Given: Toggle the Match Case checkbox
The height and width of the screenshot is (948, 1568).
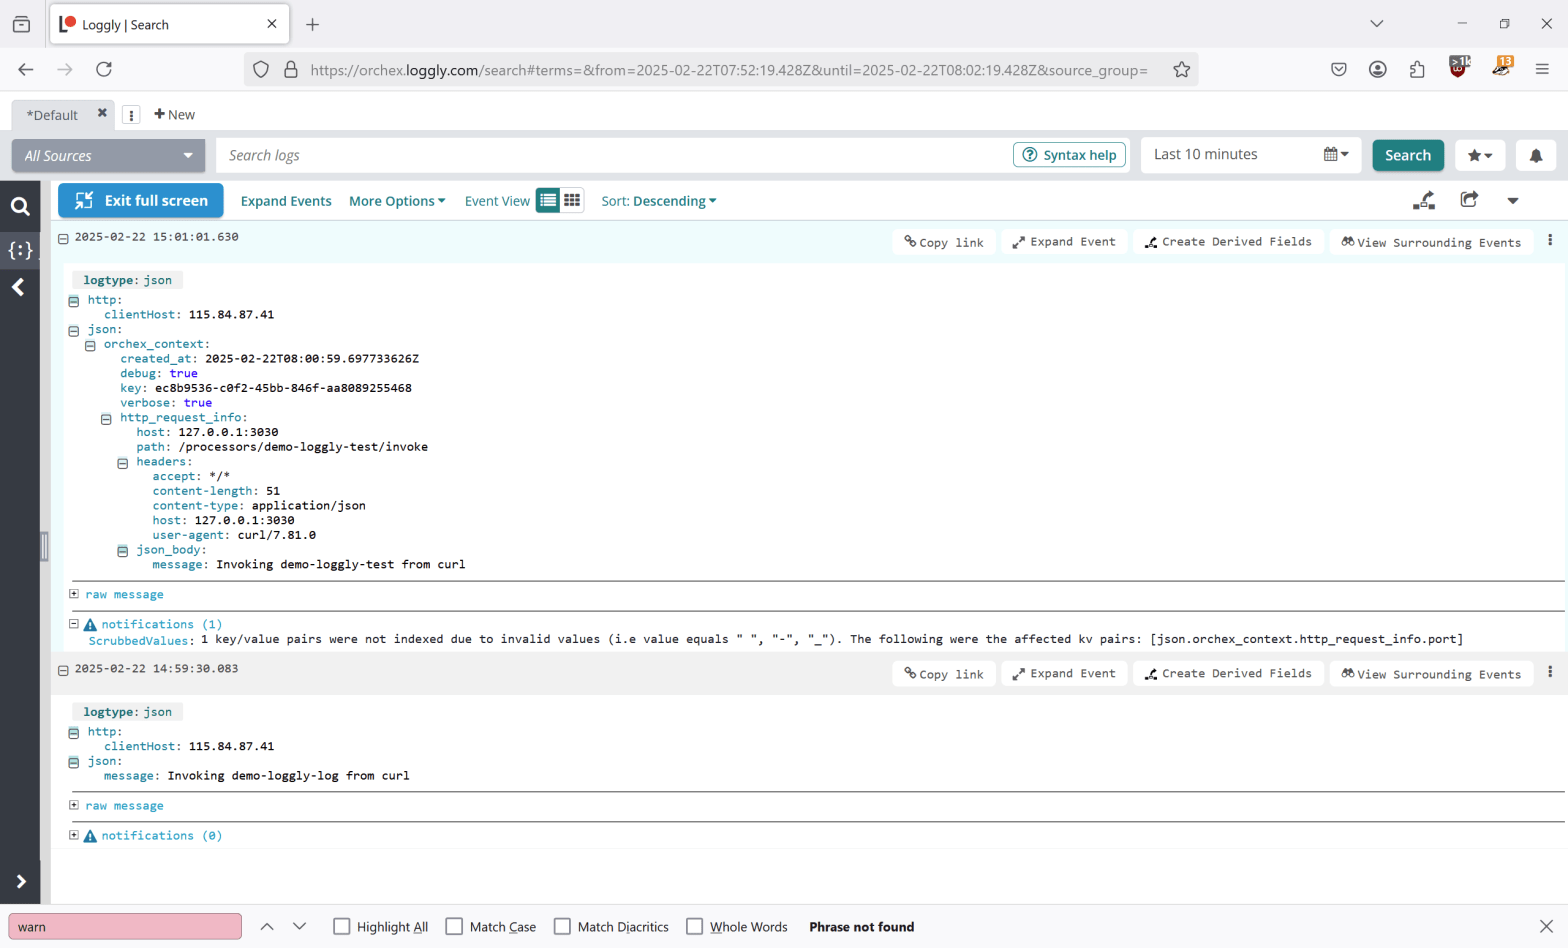Looking at the screenshot, I should click(454, 927).
